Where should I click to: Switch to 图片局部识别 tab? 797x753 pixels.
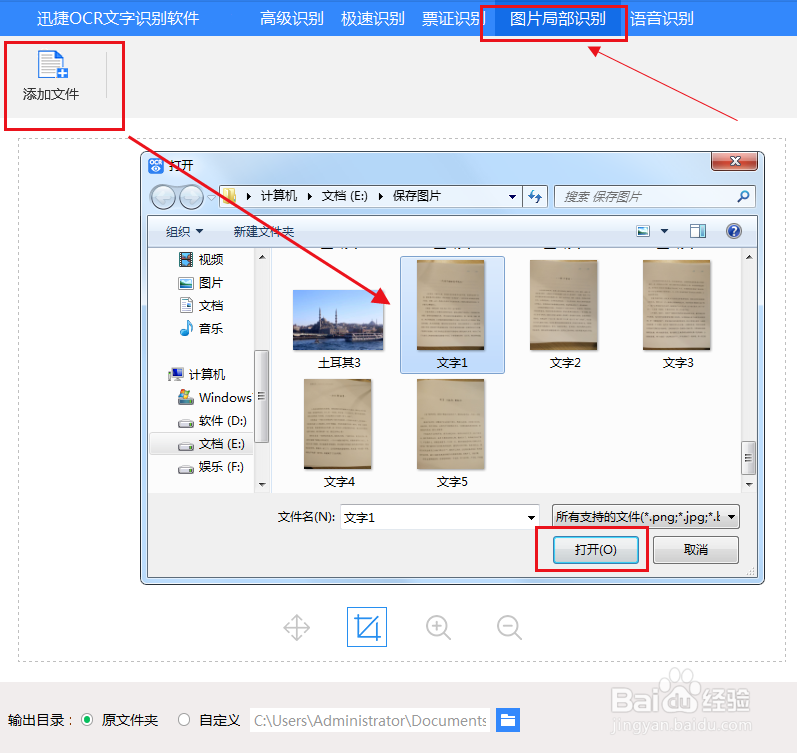click(558, 19)
